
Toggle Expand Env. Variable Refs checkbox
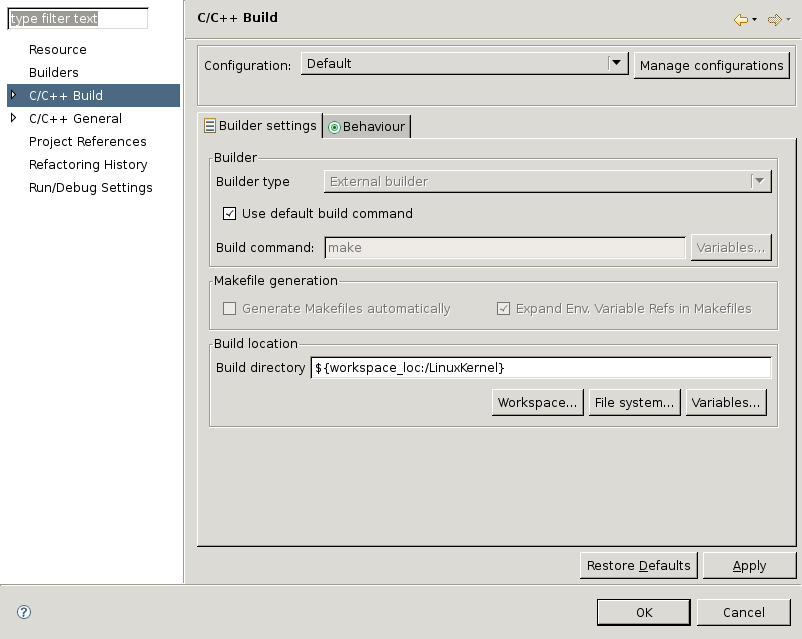pyautogui.click(x=503, y=309)
